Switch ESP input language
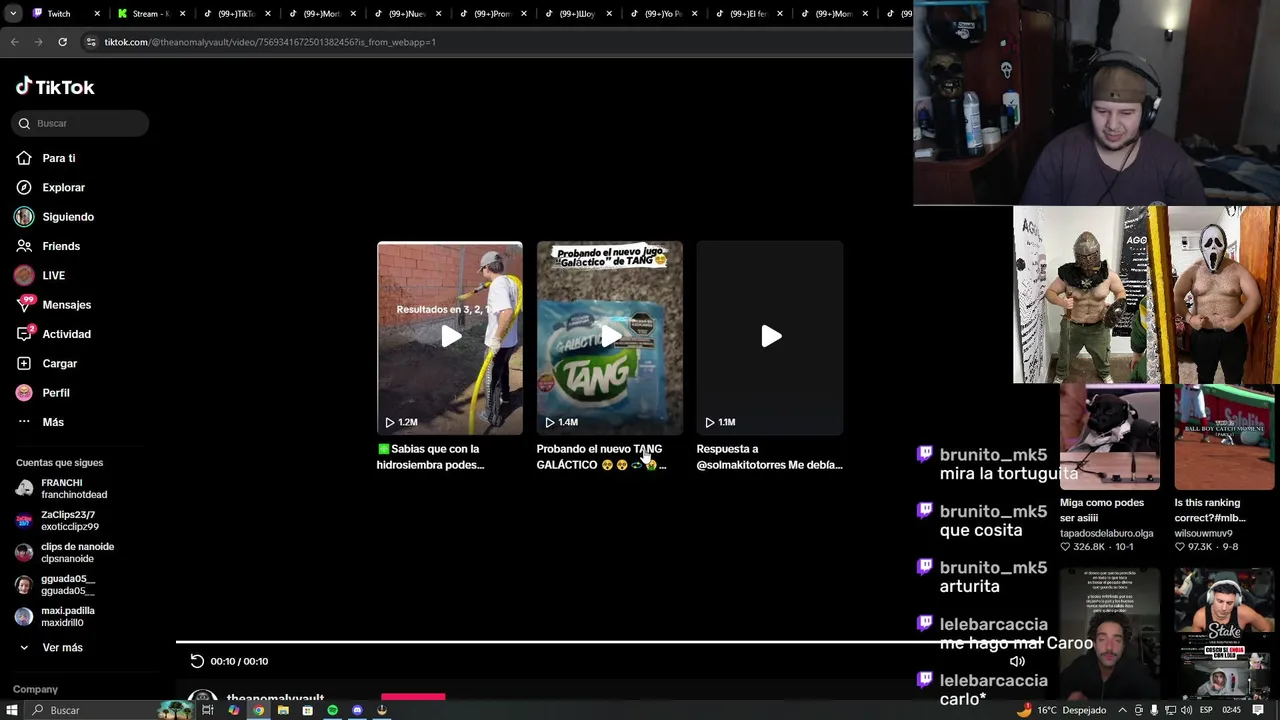Viewport: 1280px width, 720px height. pos(1206,710)
